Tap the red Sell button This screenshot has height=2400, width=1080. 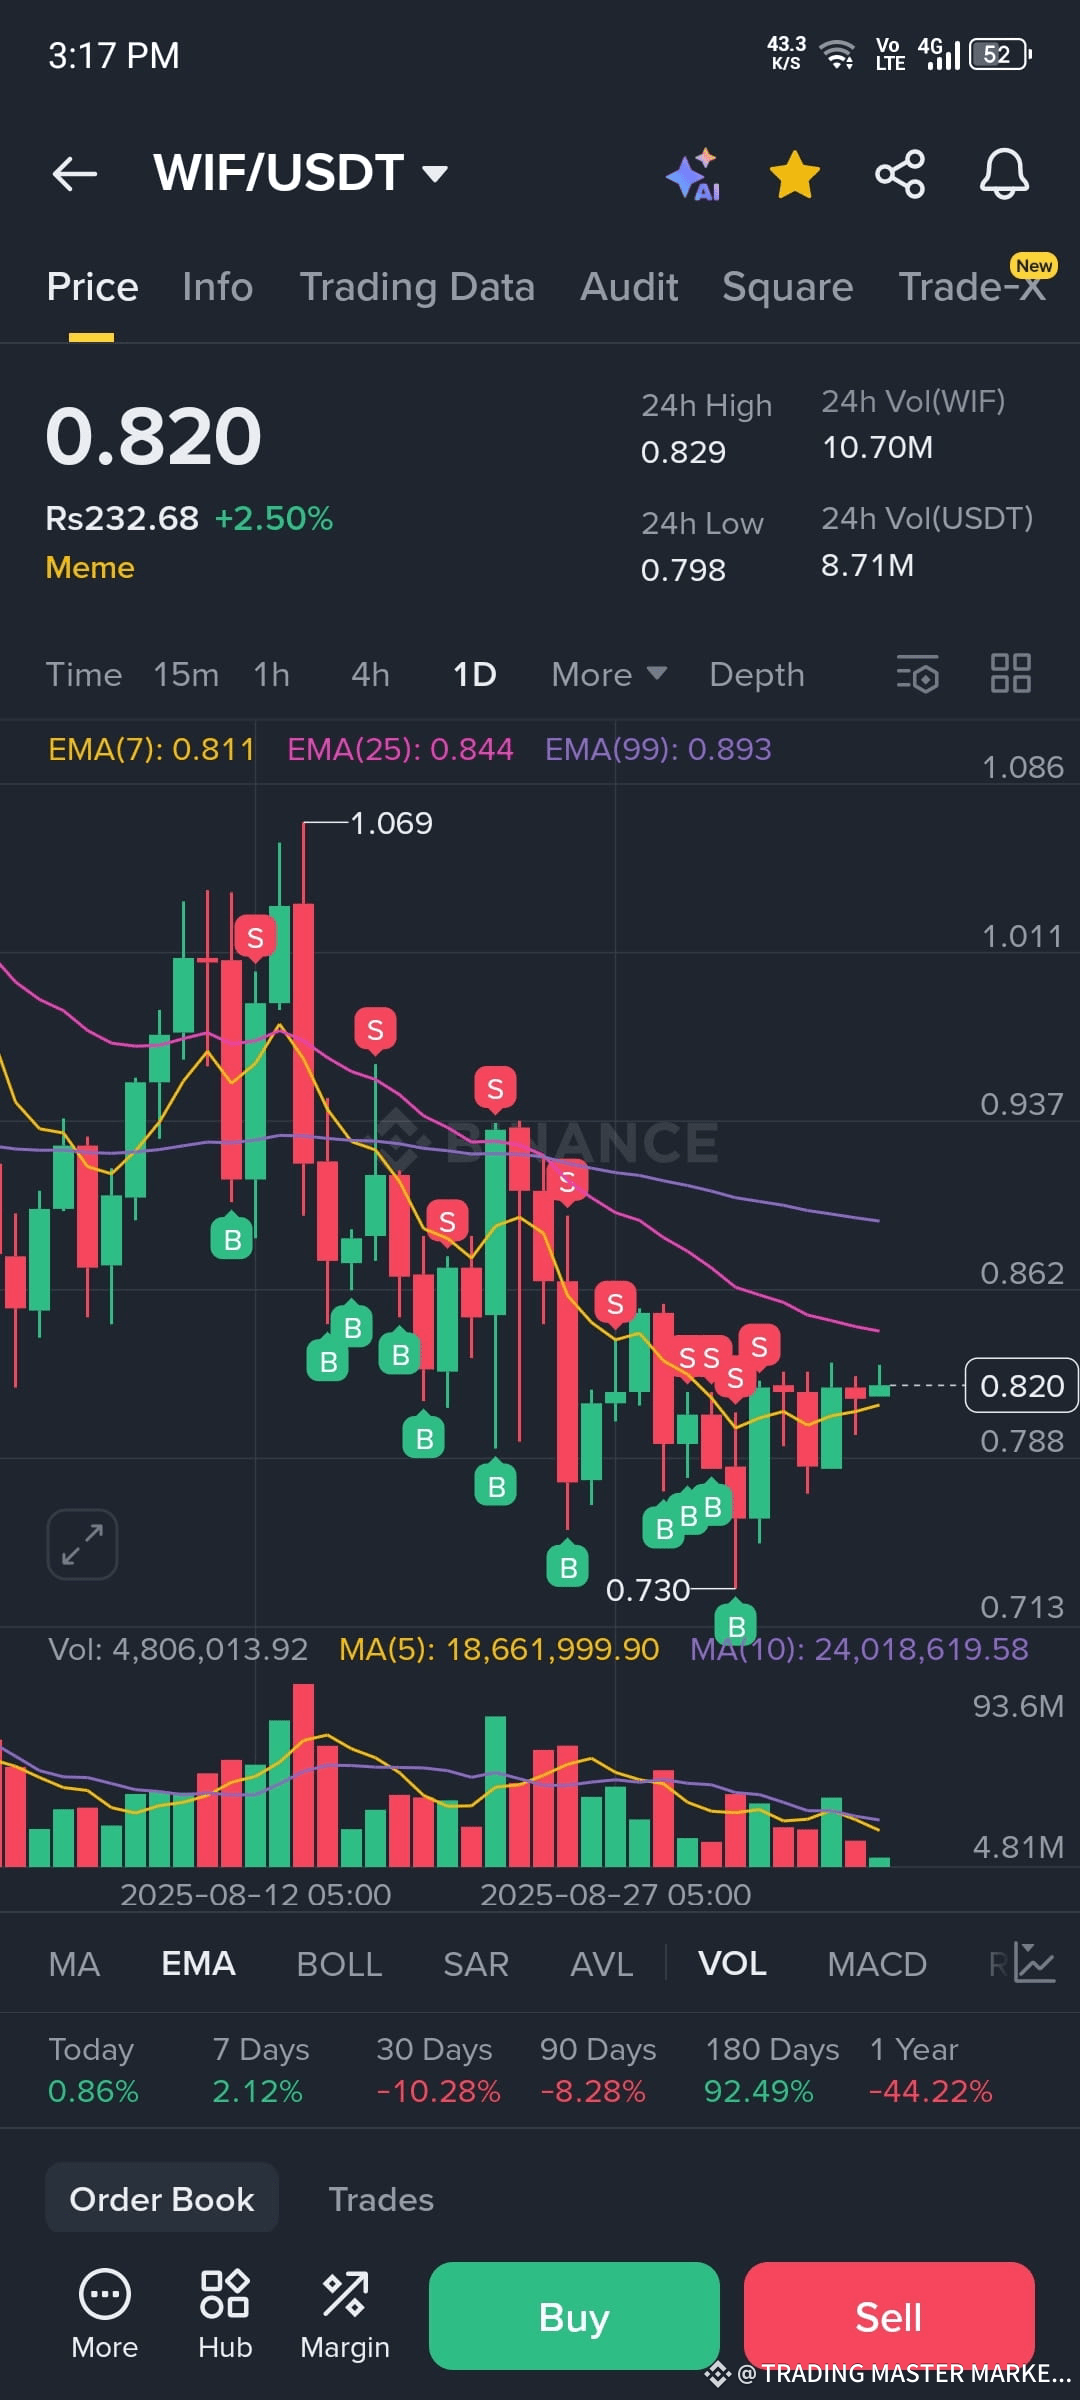pyautogui.click(x=889, y=2316)
